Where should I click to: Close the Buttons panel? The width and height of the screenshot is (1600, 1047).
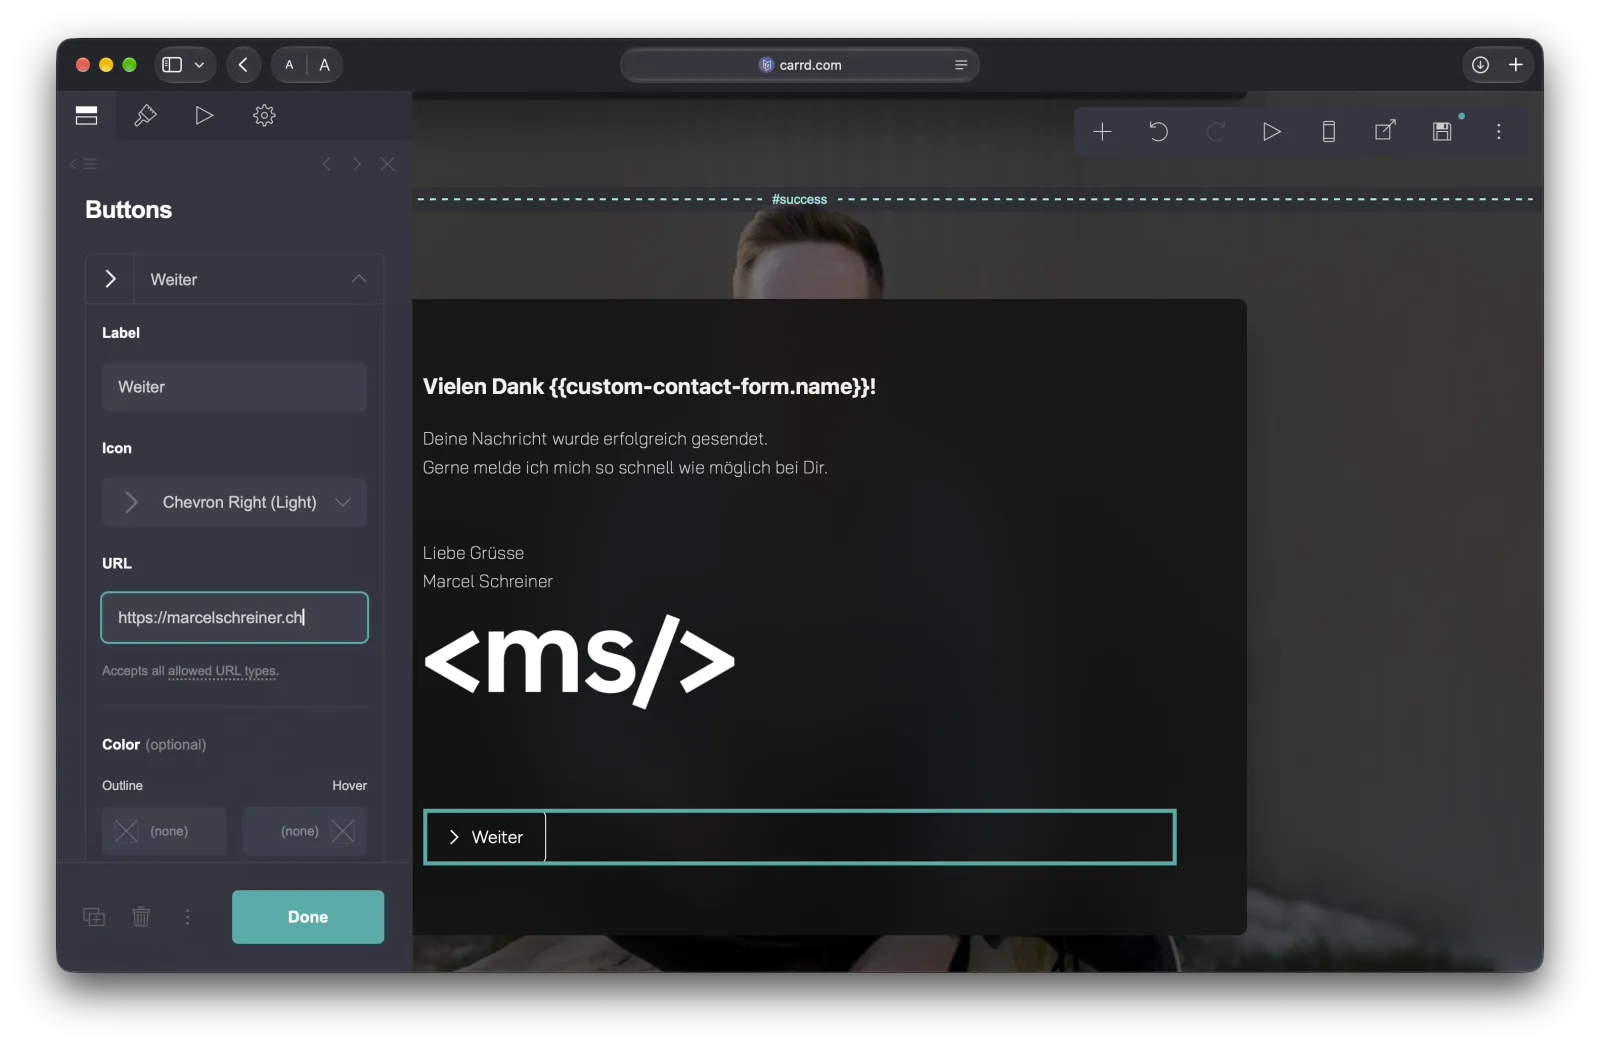click(x=387, y=164)
